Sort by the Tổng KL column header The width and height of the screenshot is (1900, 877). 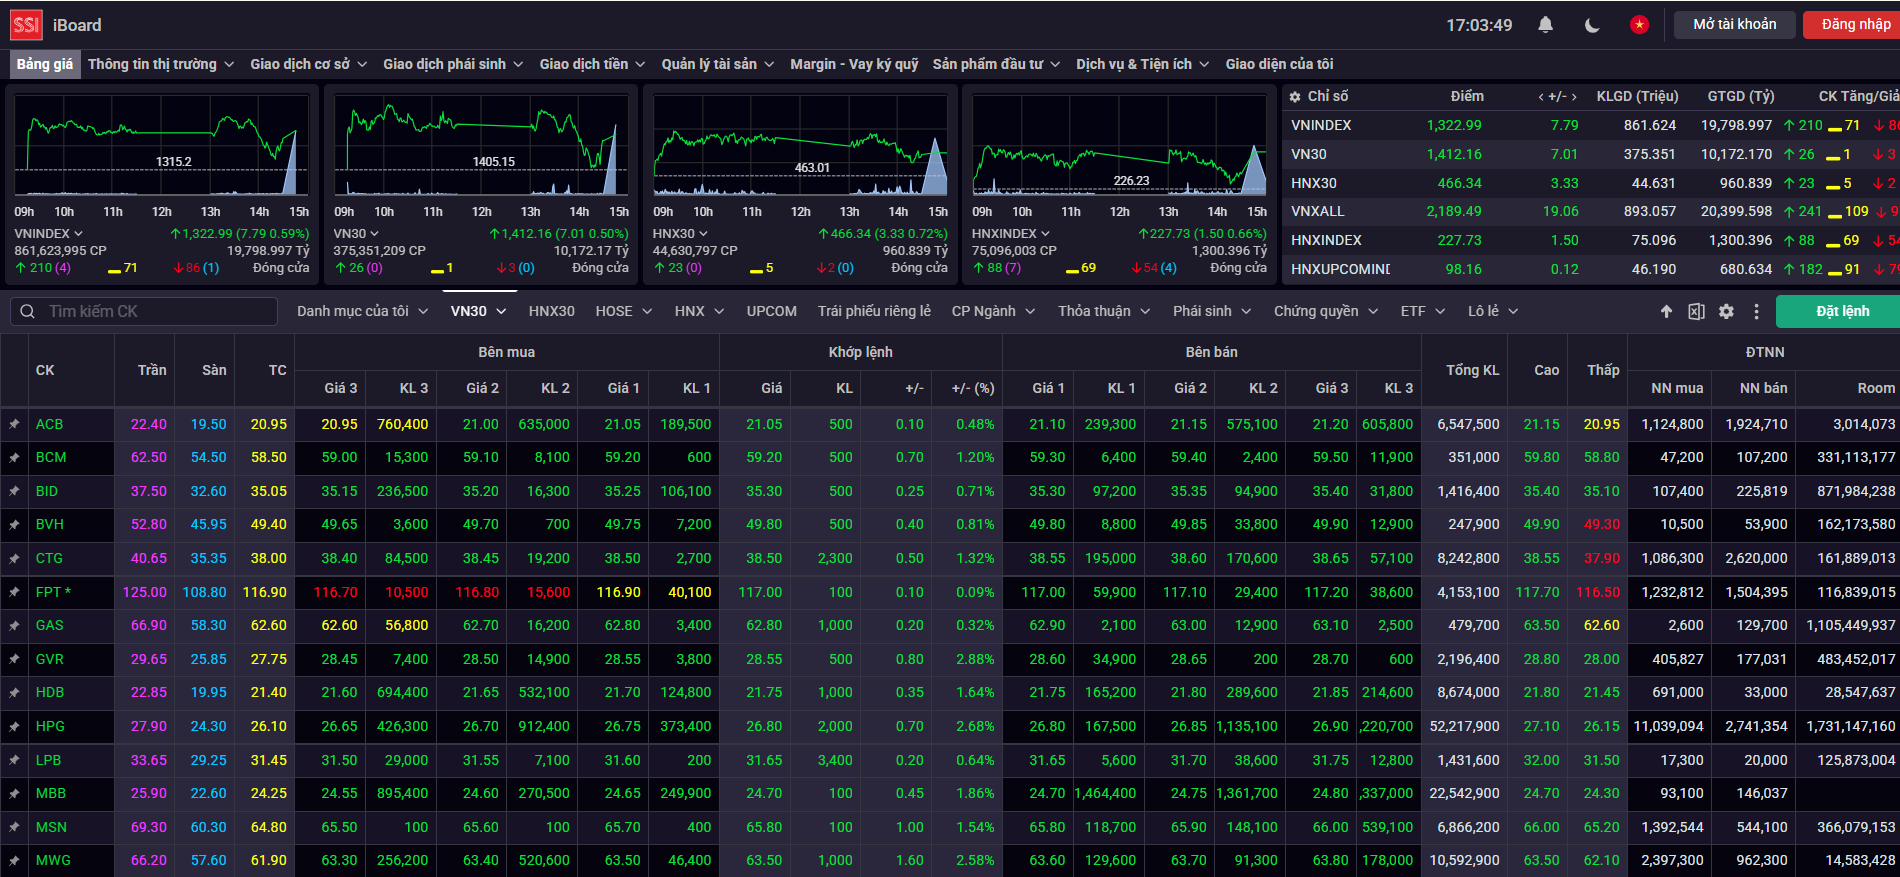[x=1472, y=370]
